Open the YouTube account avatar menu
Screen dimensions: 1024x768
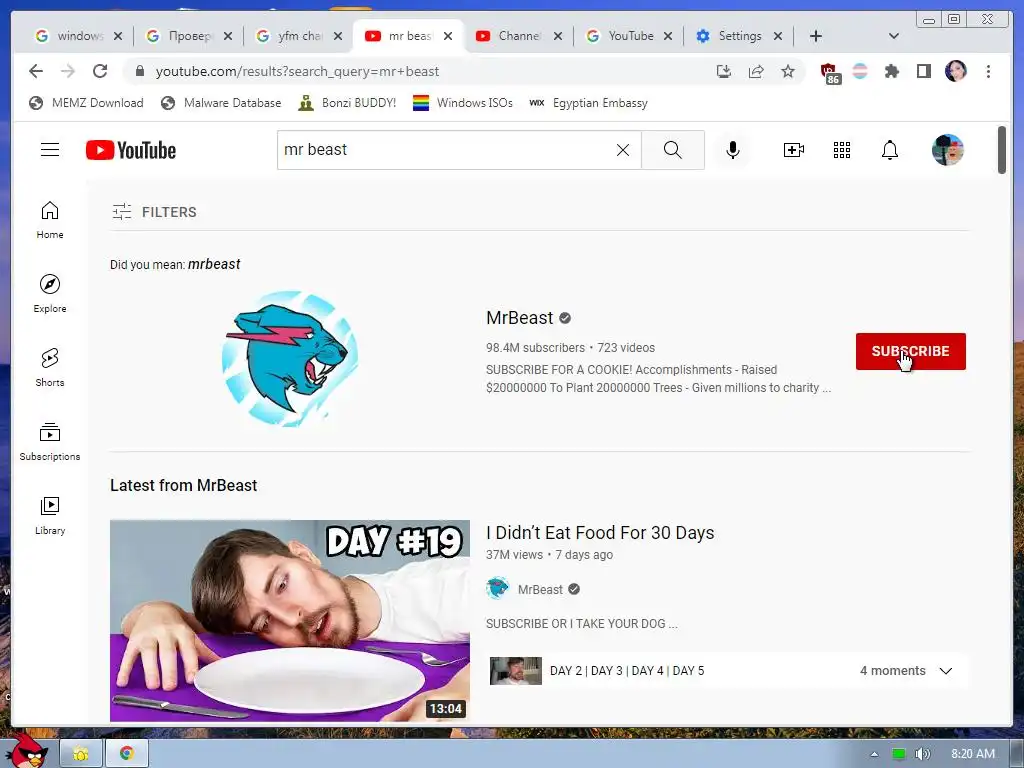point(948,150)
